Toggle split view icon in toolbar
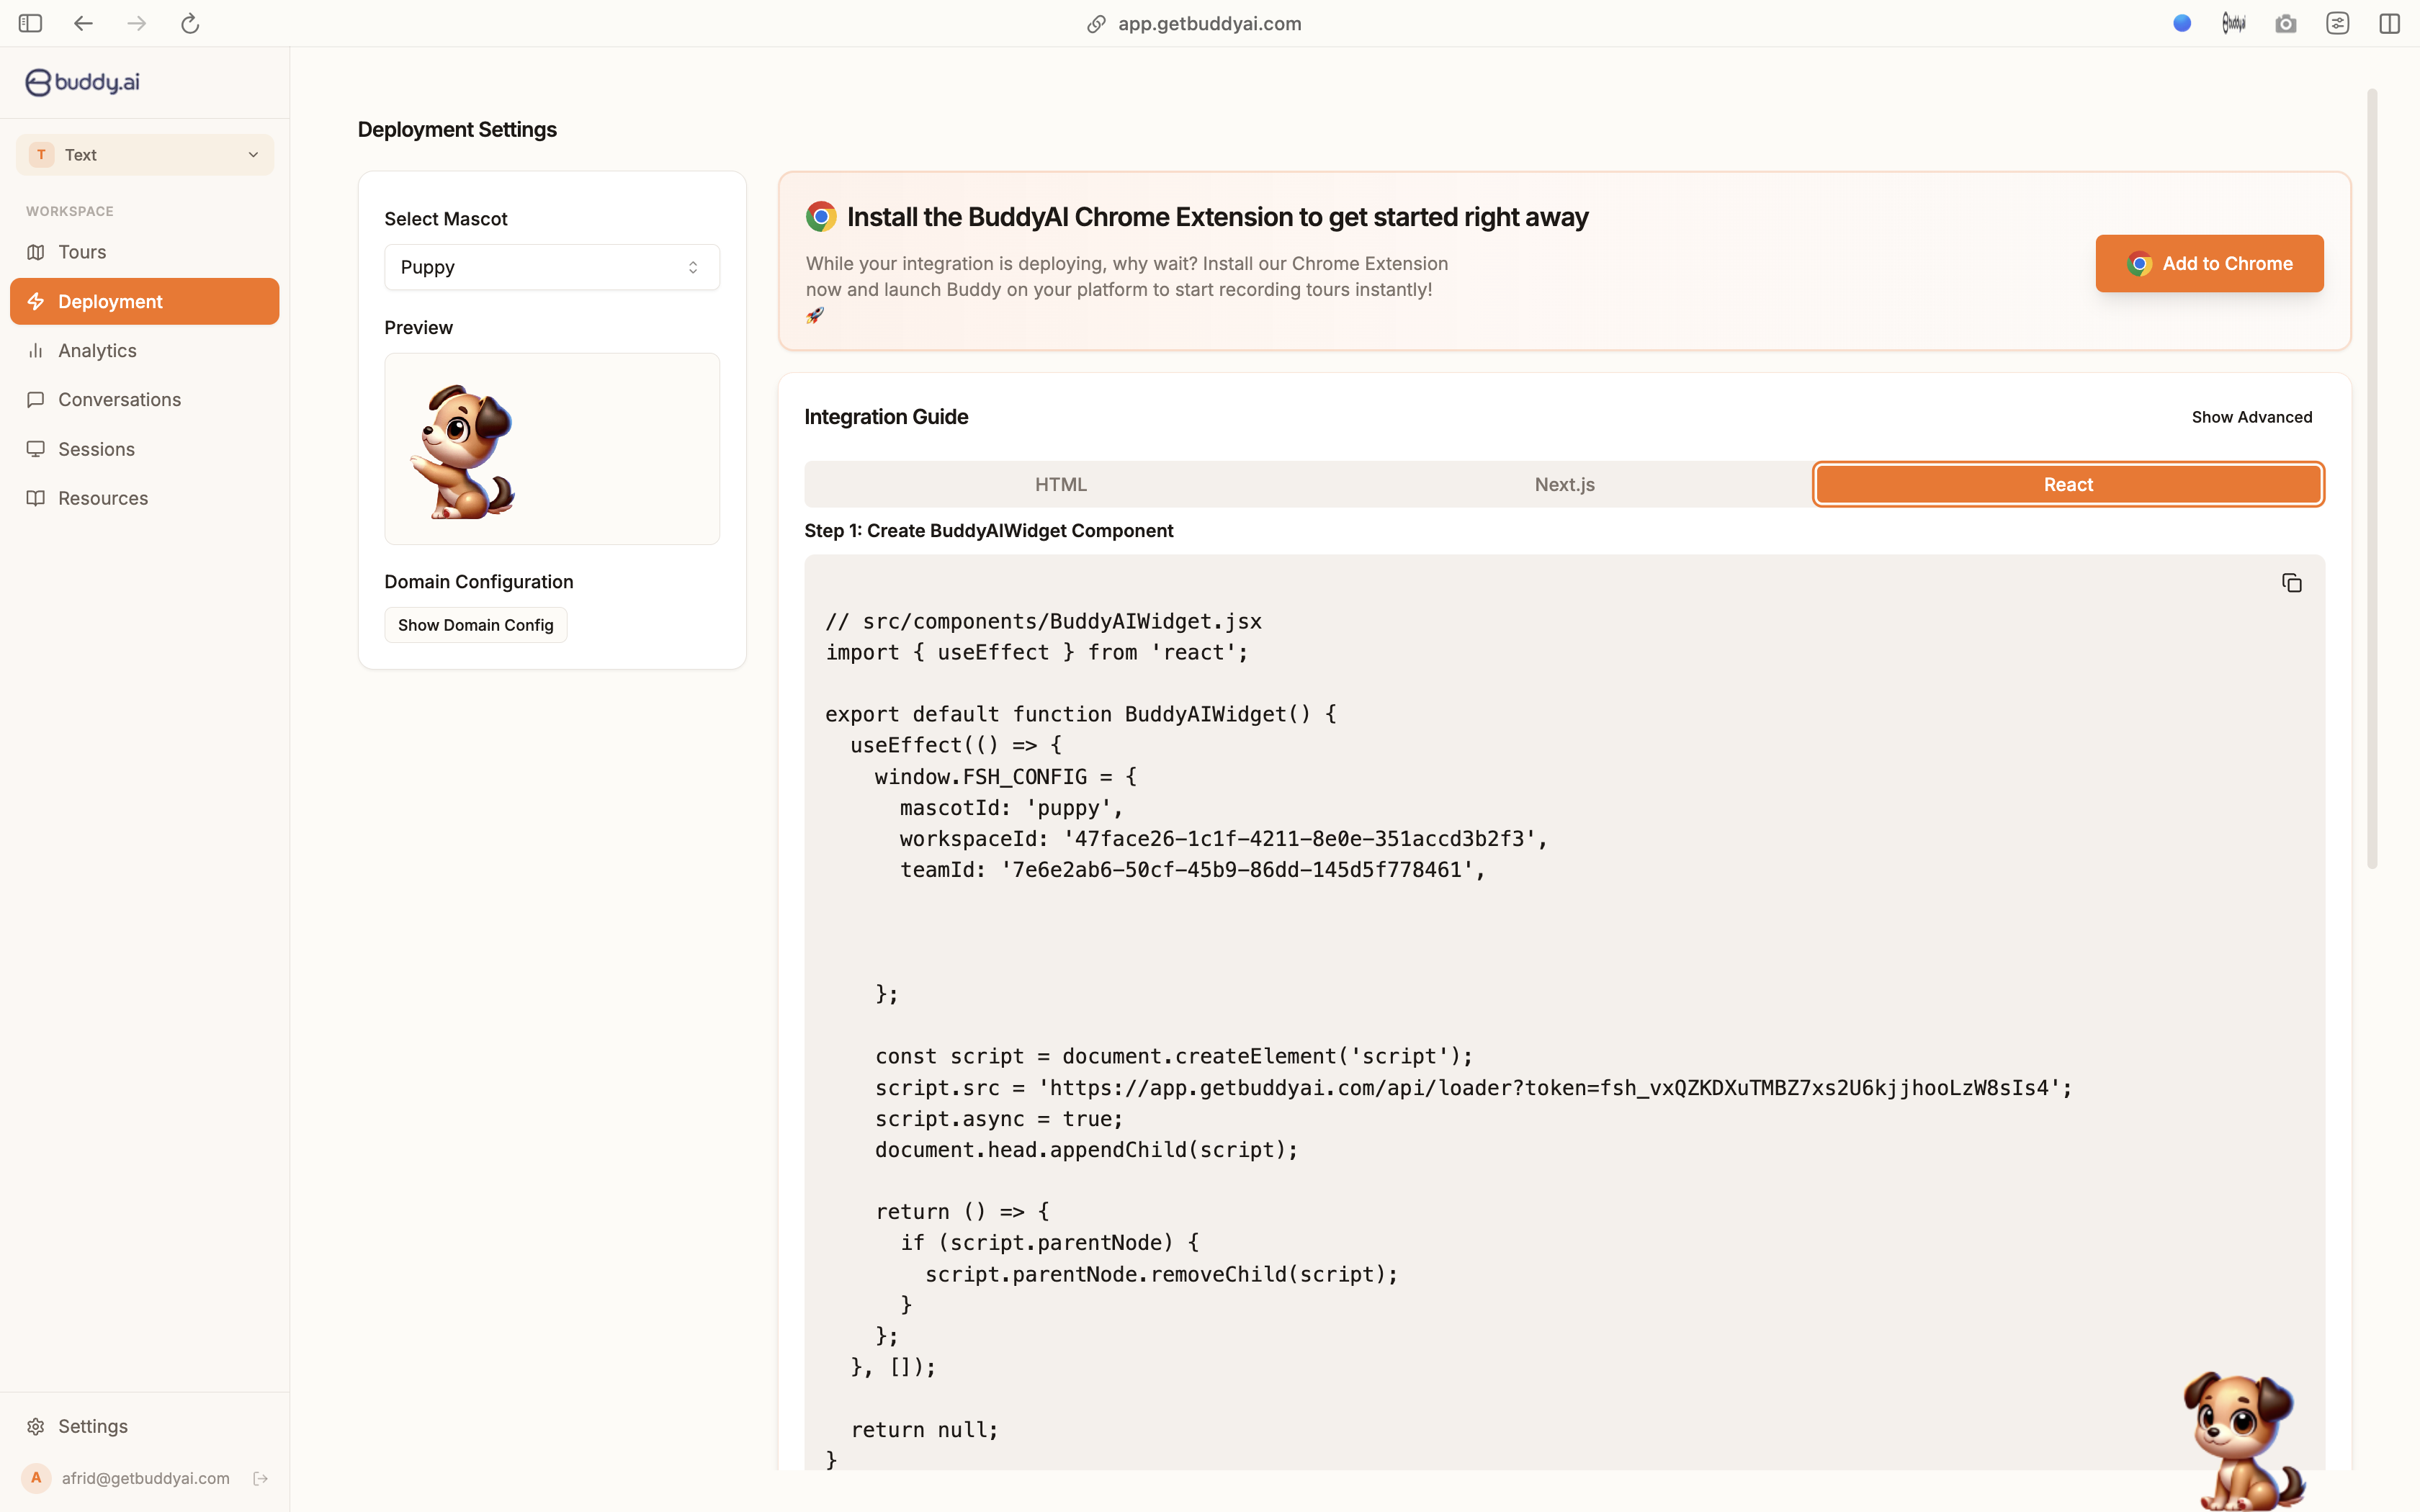The width and height of the screenshot is (2420, 1512). coord(2390,23)
